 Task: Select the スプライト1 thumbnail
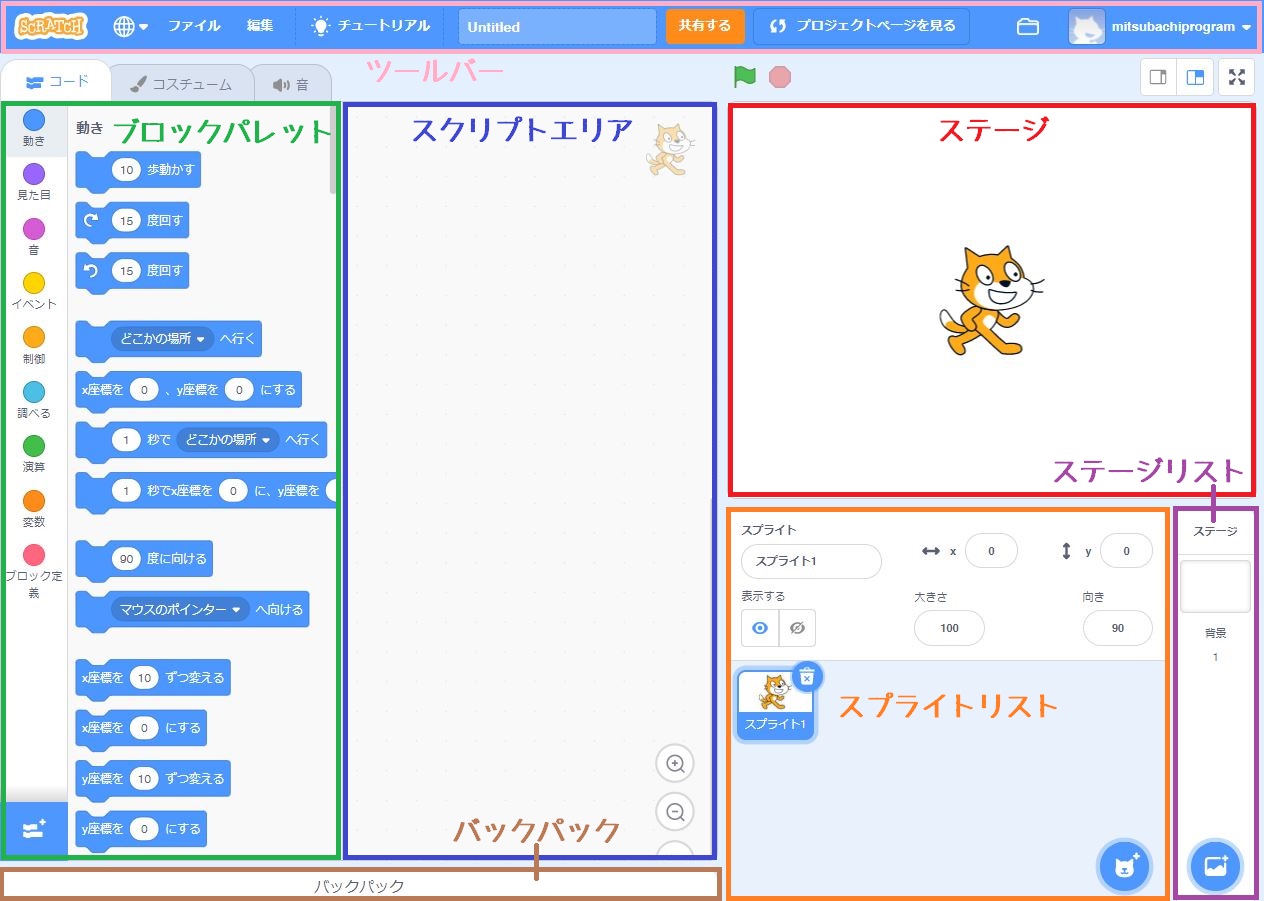tap(775, 704)
